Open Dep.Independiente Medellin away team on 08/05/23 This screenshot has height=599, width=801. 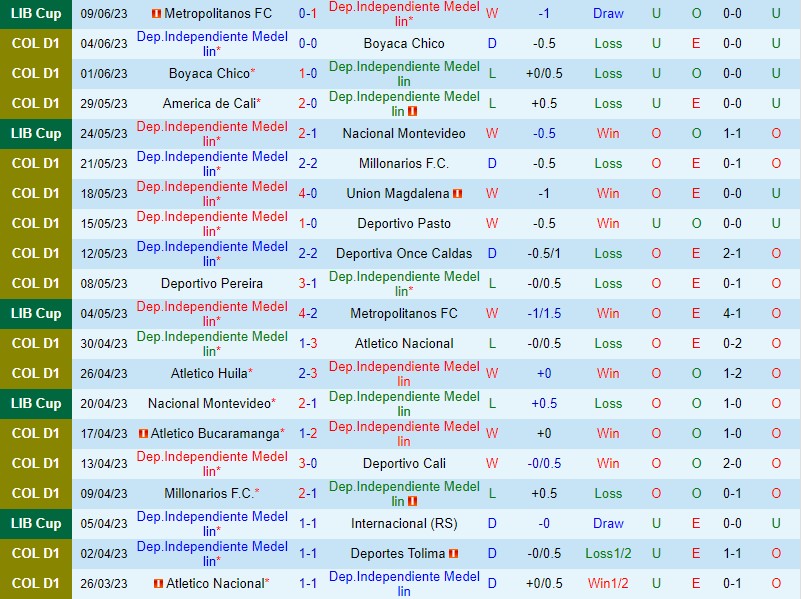point(404,283)
